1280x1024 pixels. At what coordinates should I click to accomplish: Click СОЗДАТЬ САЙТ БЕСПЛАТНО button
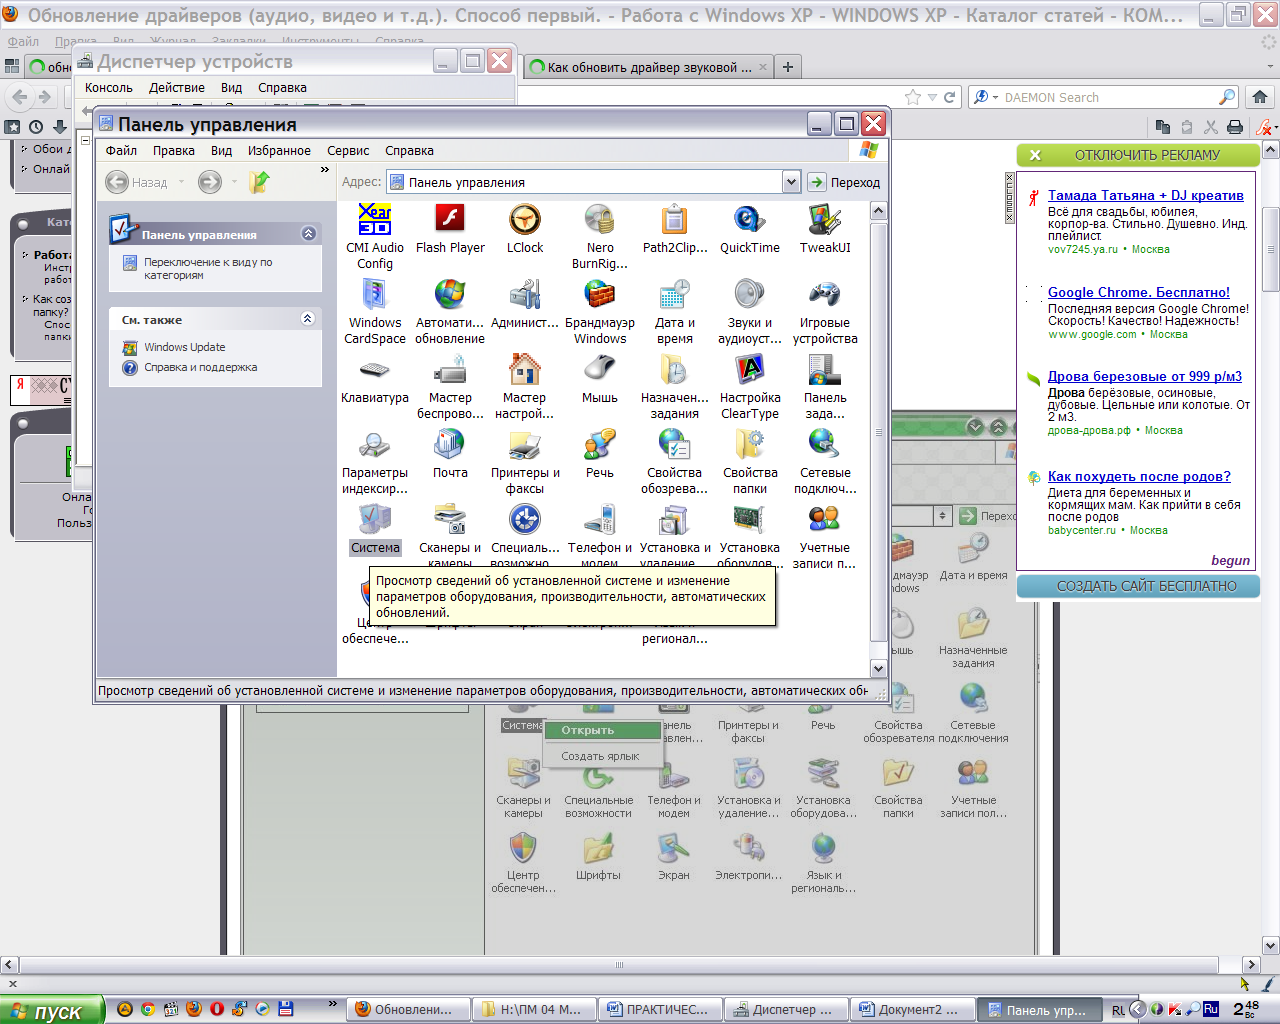tap(1138, 587)
